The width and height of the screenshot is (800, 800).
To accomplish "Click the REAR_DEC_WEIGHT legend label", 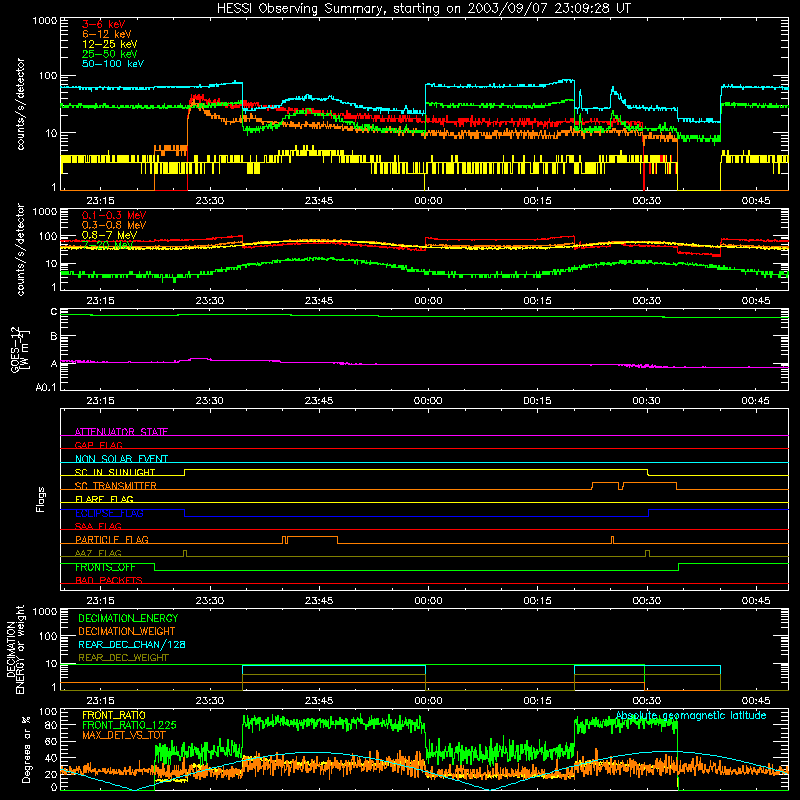I will 123,658.
